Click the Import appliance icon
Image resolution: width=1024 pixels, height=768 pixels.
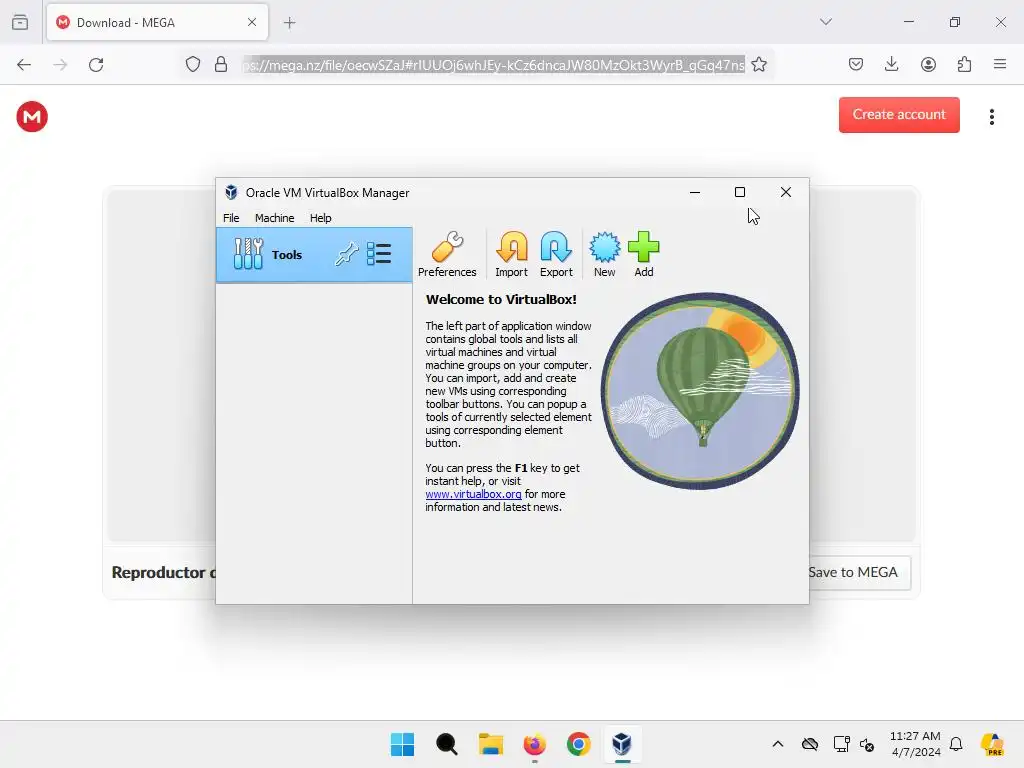[511, 255]
